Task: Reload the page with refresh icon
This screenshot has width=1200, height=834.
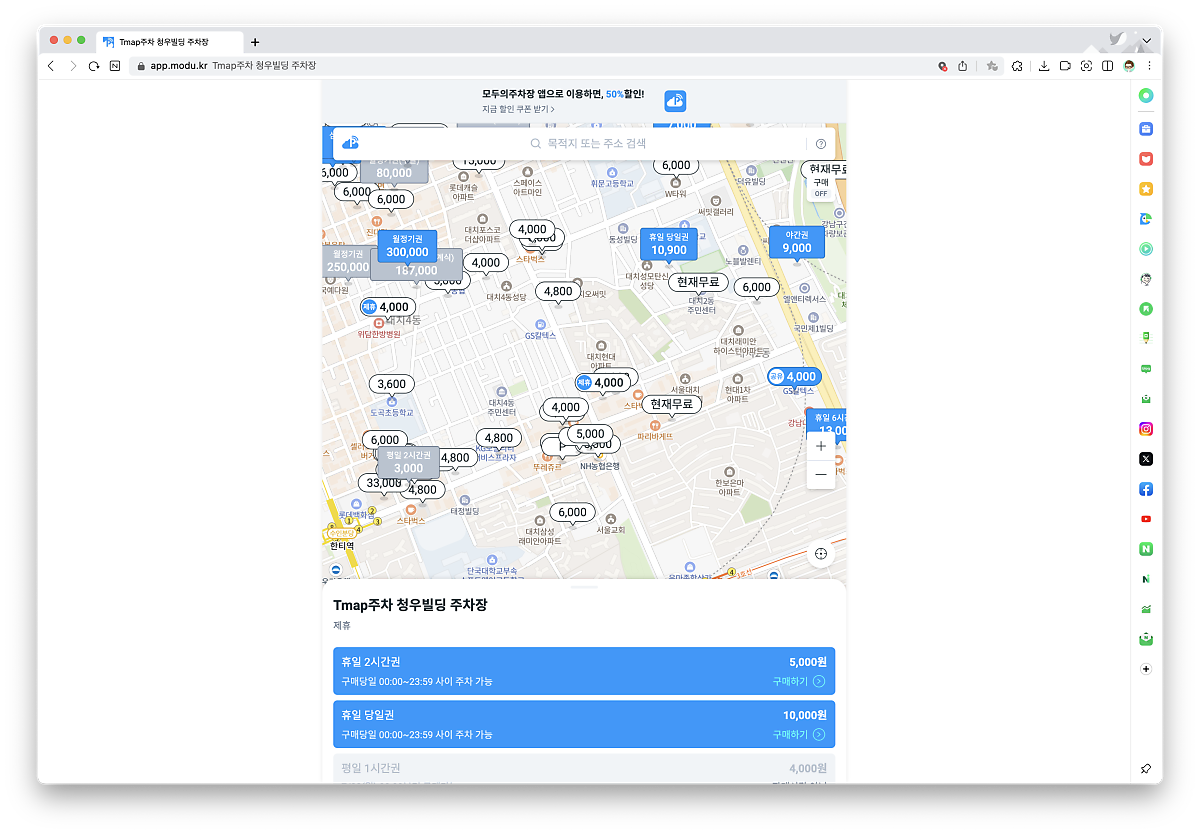Action: pyautogui.click(x=93, y=66)
